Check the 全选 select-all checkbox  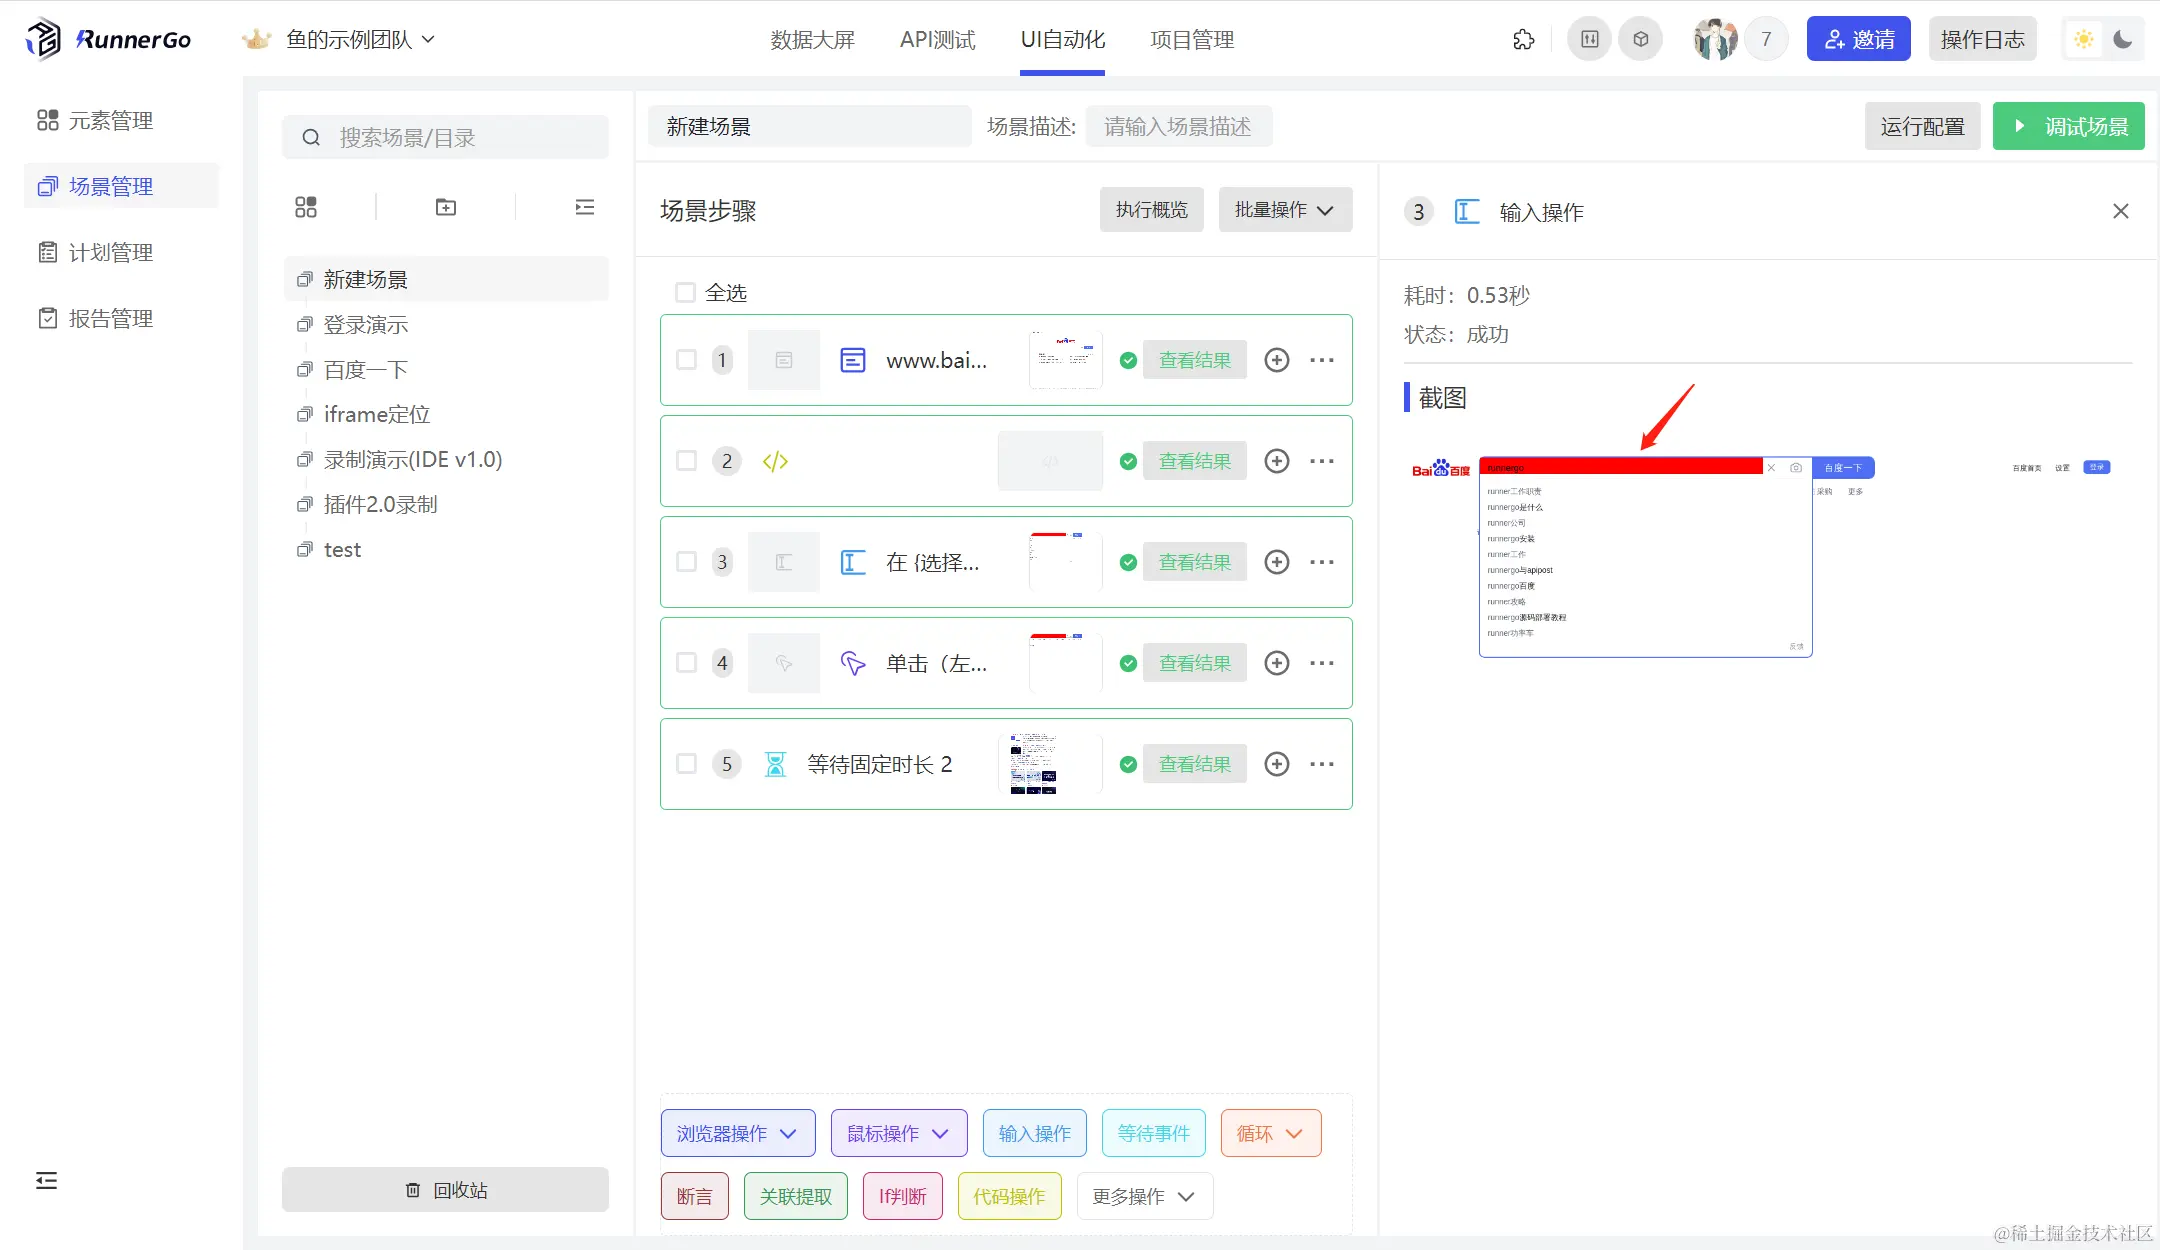coord(685,293)
